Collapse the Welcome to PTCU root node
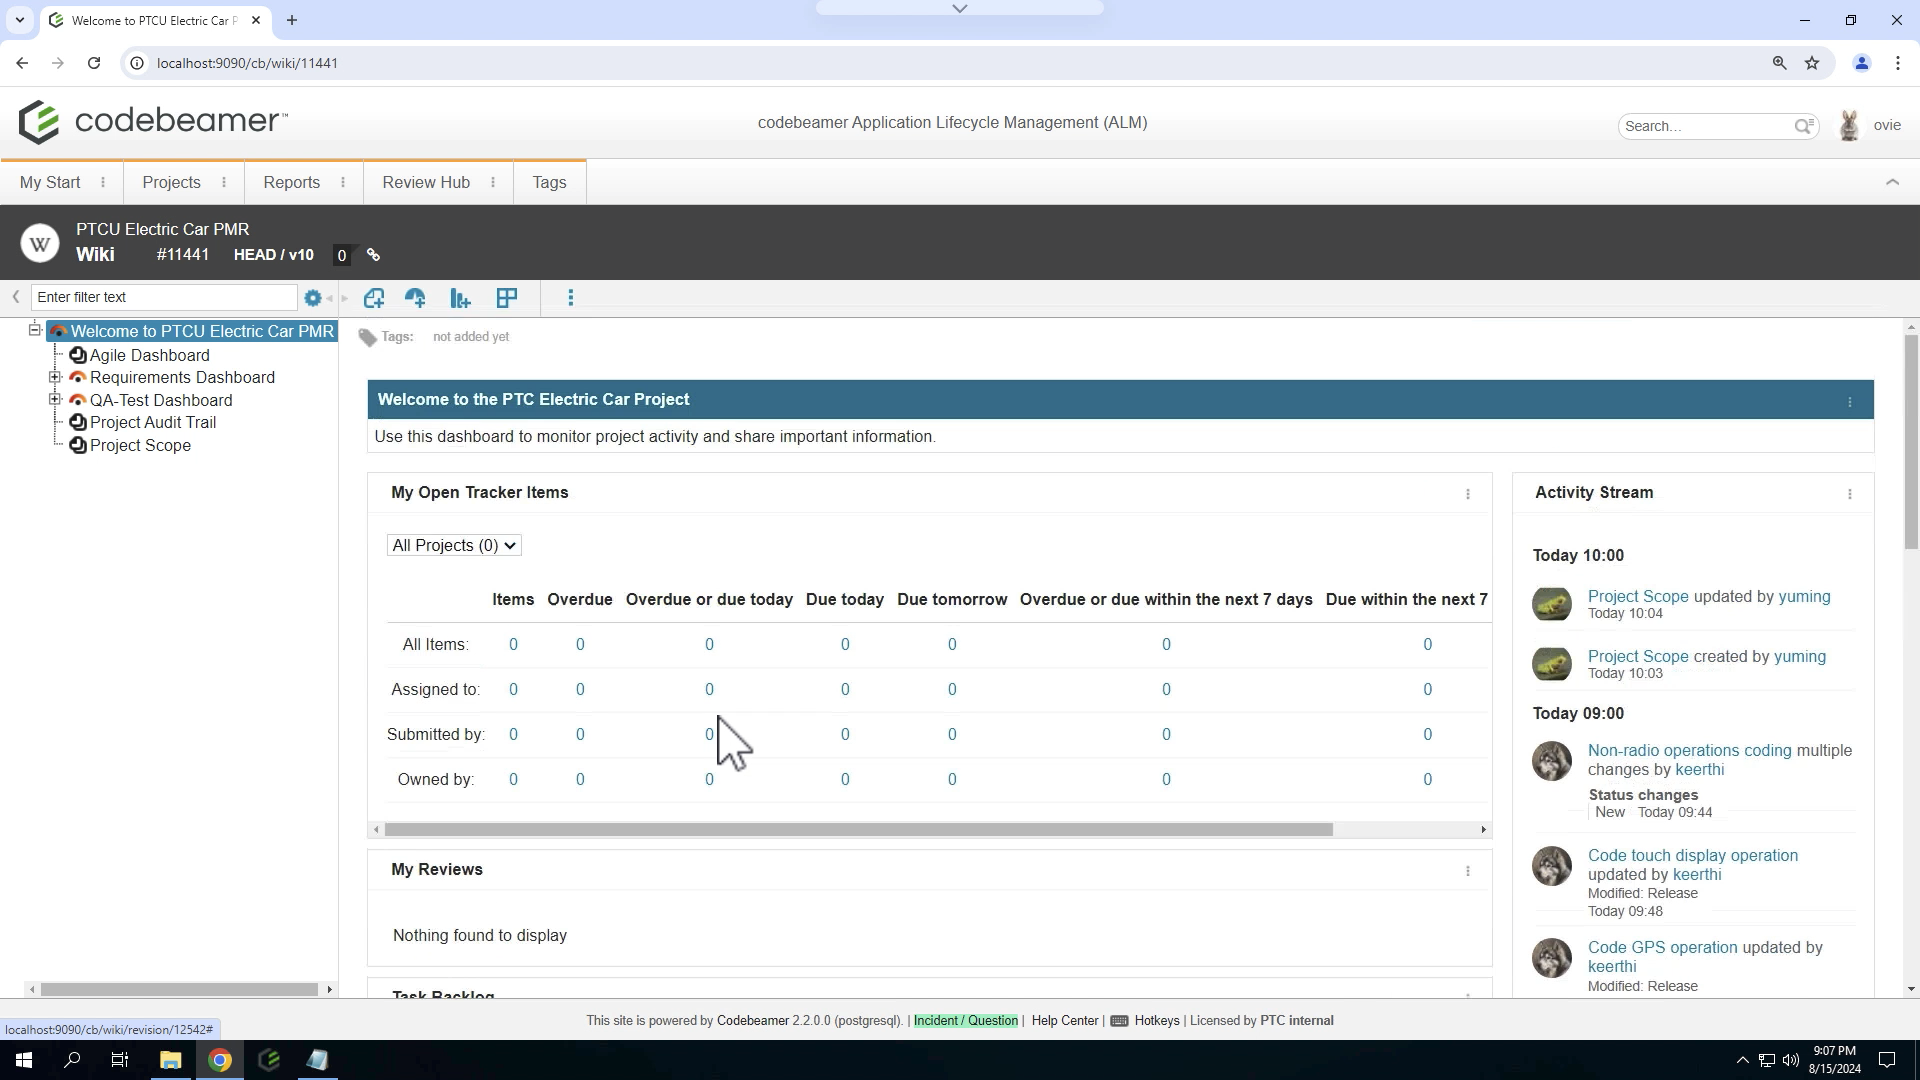Image resolution: width=1920 pixels, height=1080 pixels. (x=35, y=330)
